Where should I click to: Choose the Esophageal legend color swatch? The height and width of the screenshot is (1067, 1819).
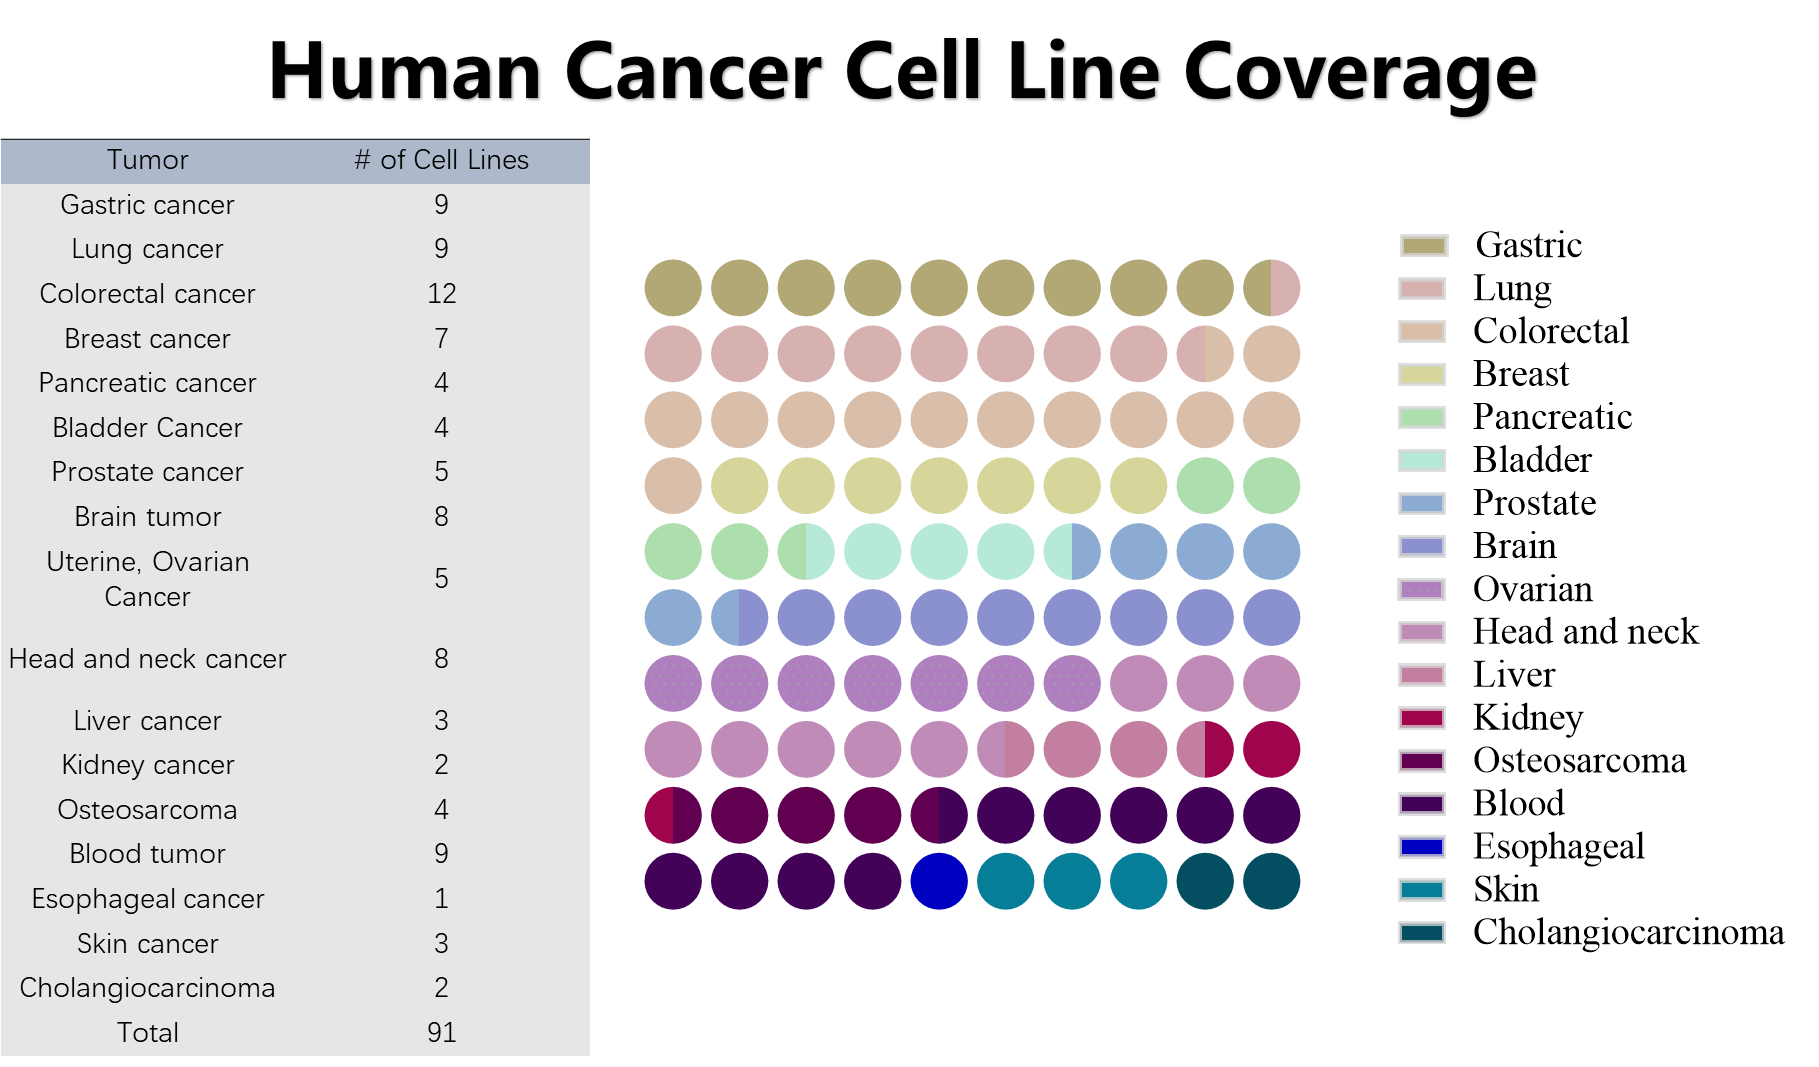[1421, 847]
